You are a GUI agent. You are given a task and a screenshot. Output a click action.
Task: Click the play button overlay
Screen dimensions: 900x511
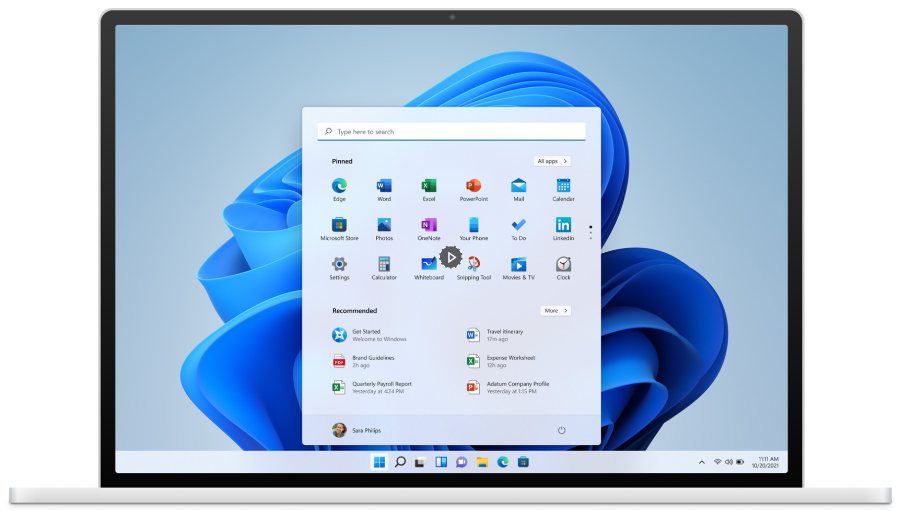451,257
